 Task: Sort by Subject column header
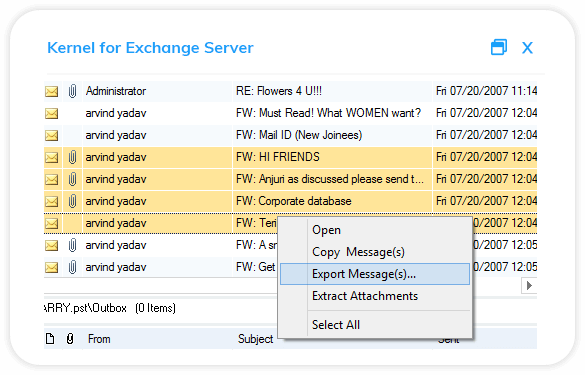pyautogui.click(x=256, y=339)
